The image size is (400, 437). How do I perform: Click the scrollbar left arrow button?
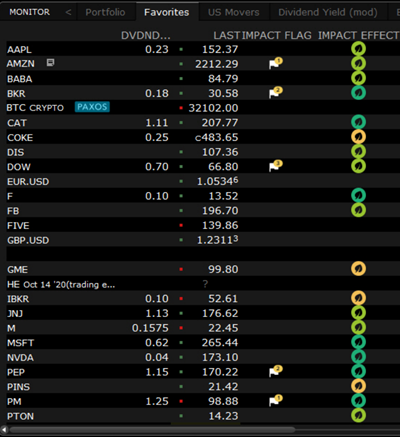click(4, 430)
